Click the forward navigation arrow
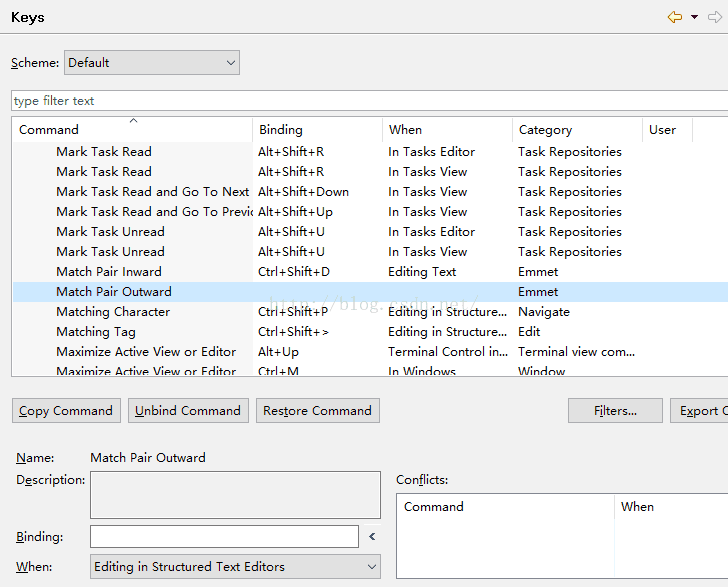 coord(714,17)
